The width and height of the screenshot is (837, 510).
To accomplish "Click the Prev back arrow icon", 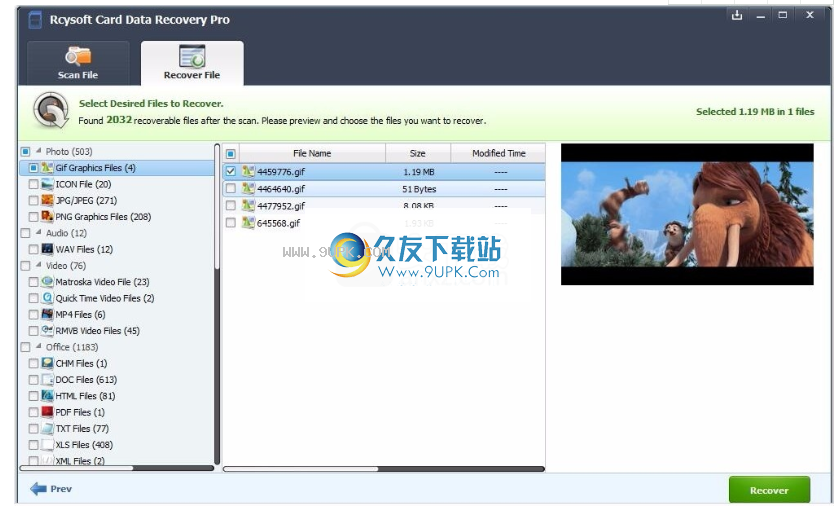I will pos(38,489).
